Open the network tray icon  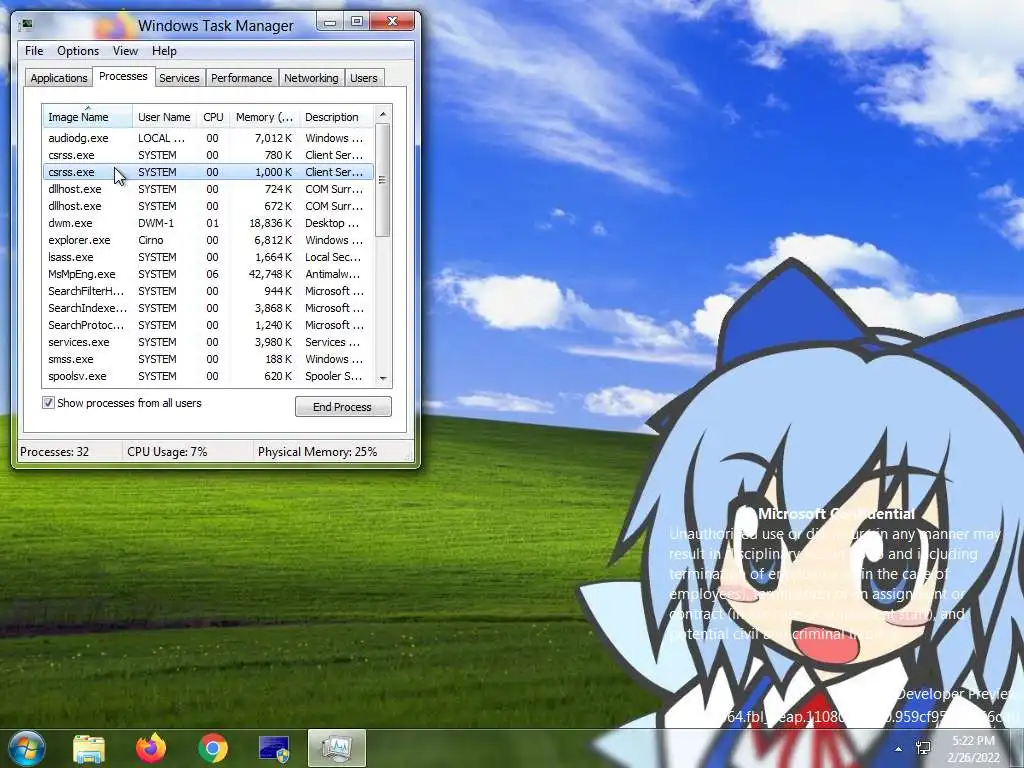[923, 748]
